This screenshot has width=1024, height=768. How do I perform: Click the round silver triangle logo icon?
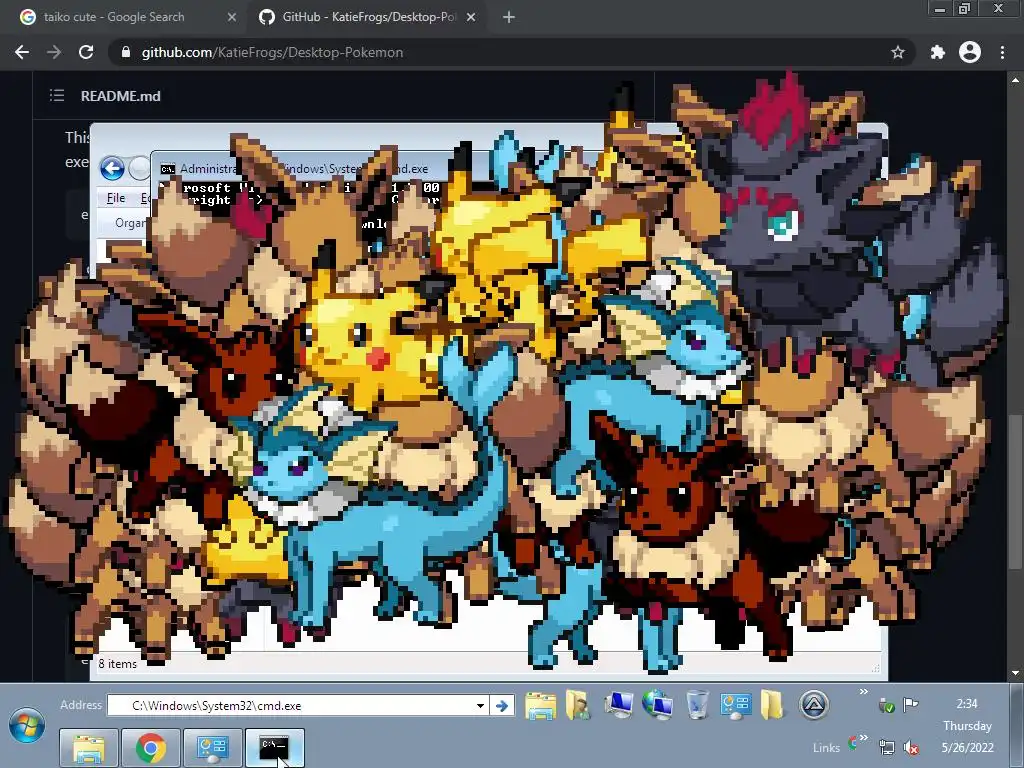(x=814, y=705)
